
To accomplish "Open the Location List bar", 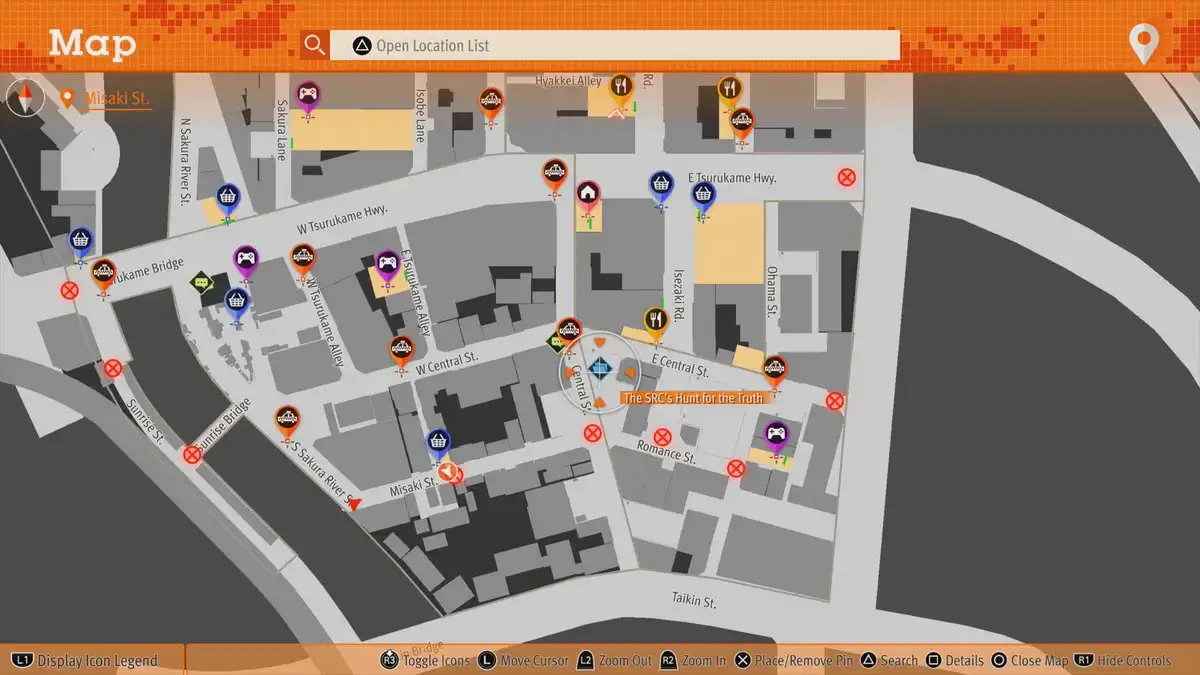I will click(x=615, y=45).
